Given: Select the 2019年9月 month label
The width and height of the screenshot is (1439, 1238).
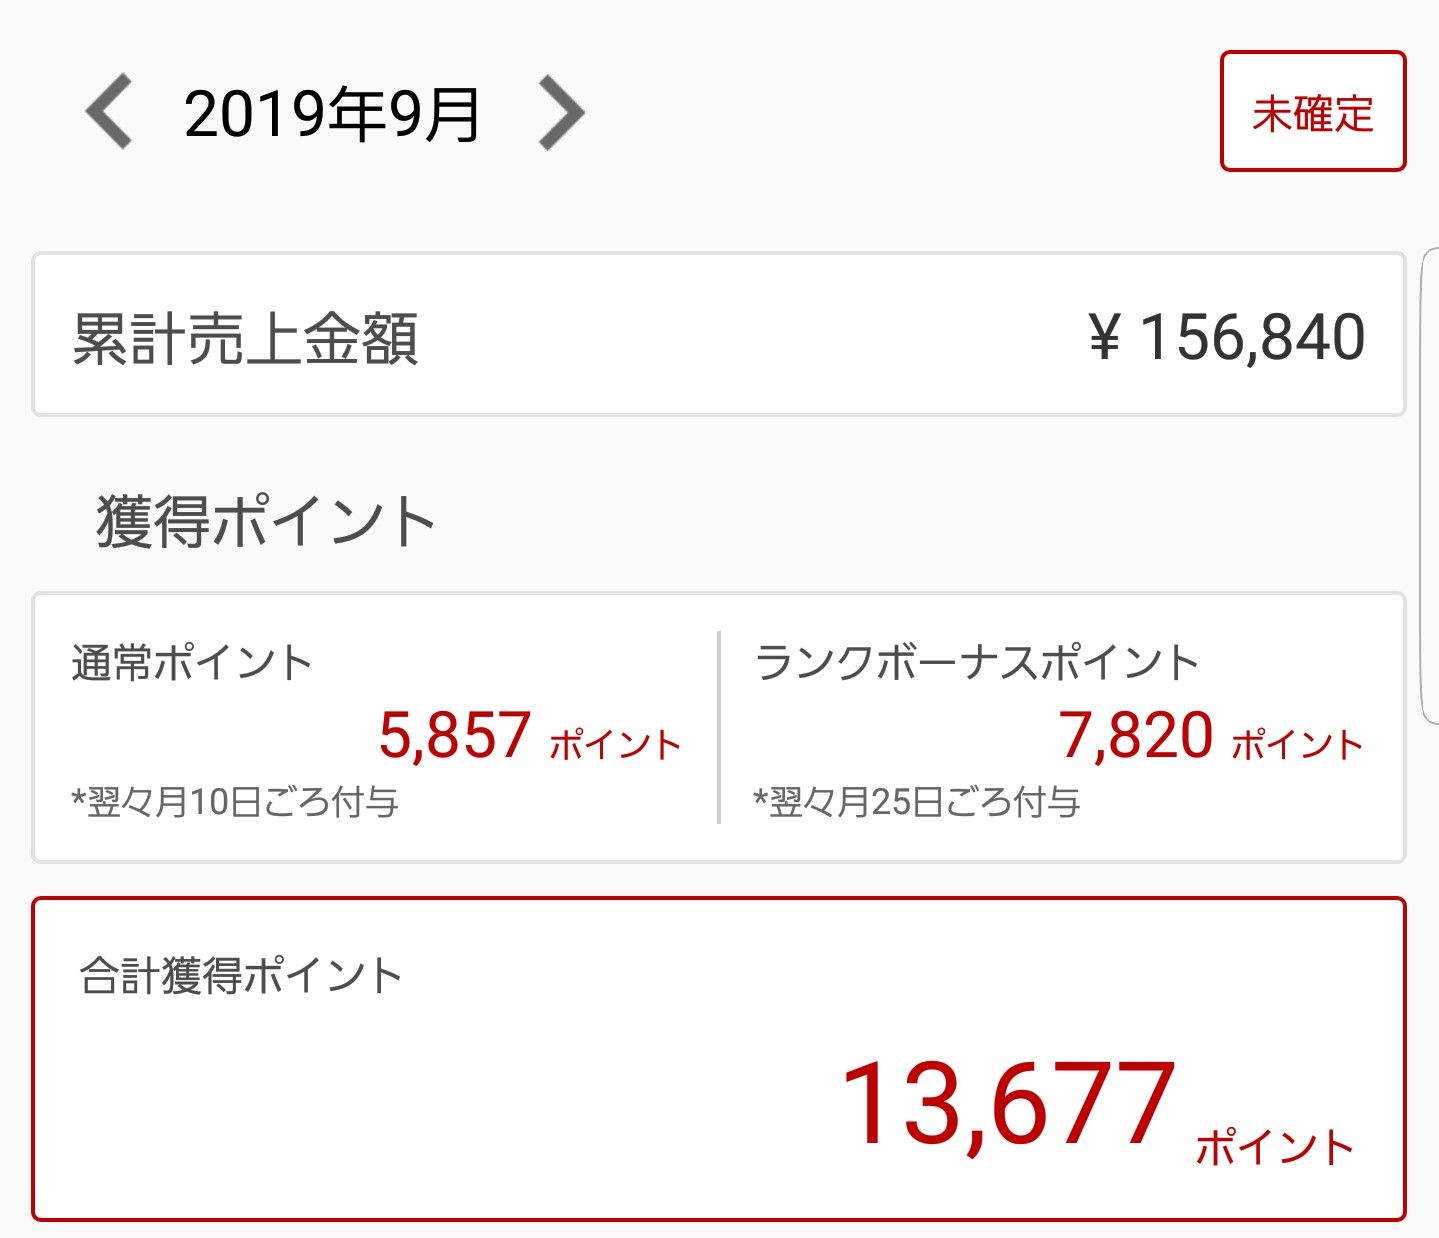Looking at the screenshot, I should click(332, 114).
